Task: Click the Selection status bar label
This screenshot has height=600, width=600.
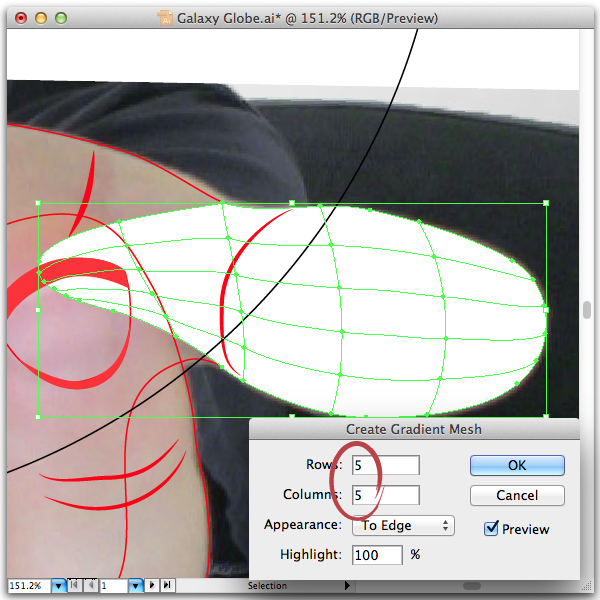Action: [x=267, y=585]
